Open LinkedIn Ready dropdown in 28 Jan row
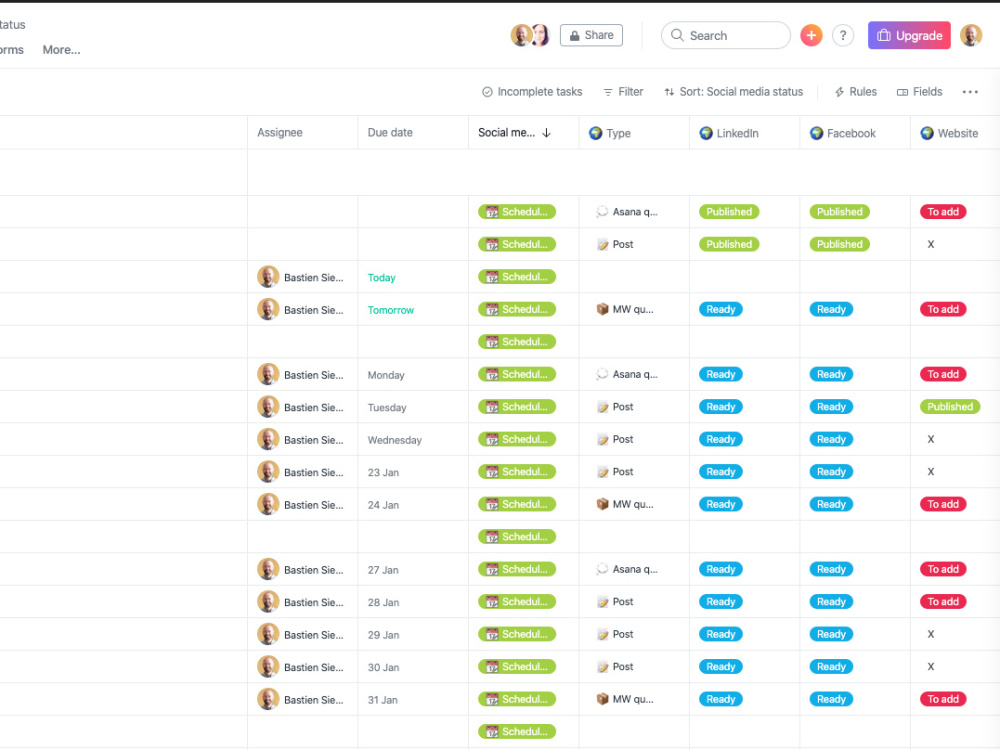The image size is (1000, 750). coord(721,602)
